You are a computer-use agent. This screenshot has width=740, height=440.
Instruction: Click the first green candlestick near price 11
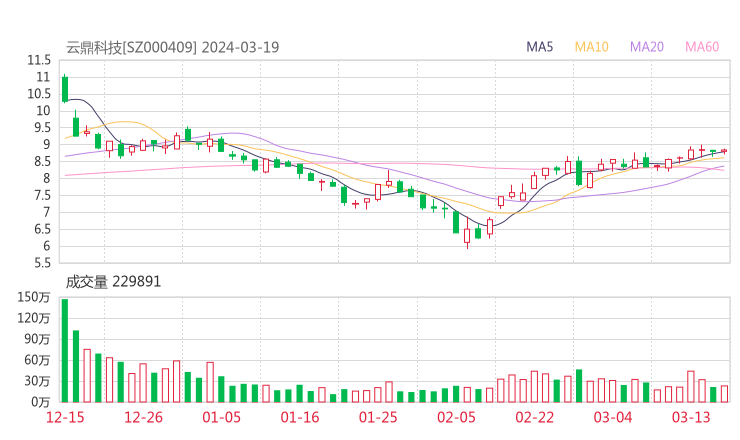tap(65, 89)
